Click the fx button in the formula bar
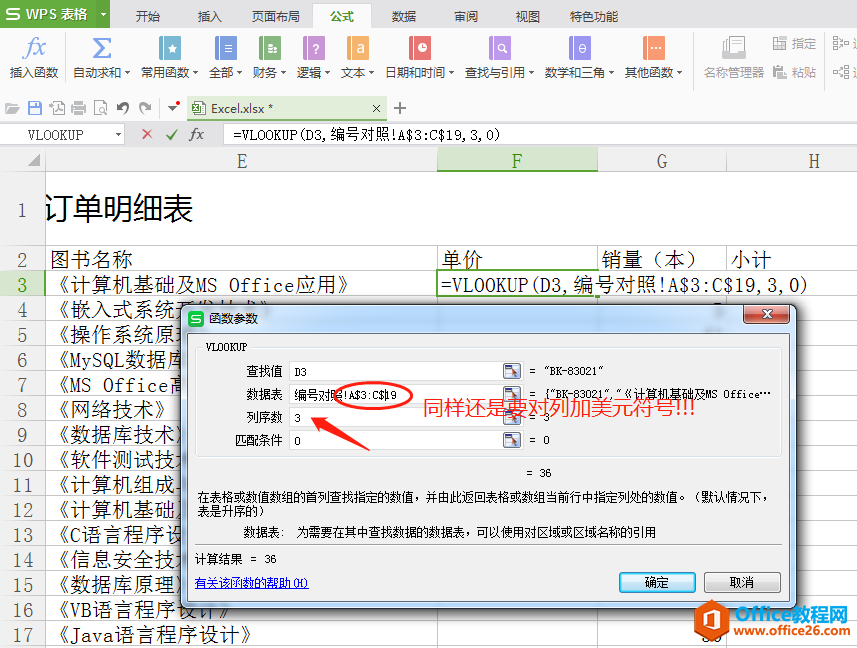Image resolution: width=857 pixels, height=648 pixels. (196, 134)
